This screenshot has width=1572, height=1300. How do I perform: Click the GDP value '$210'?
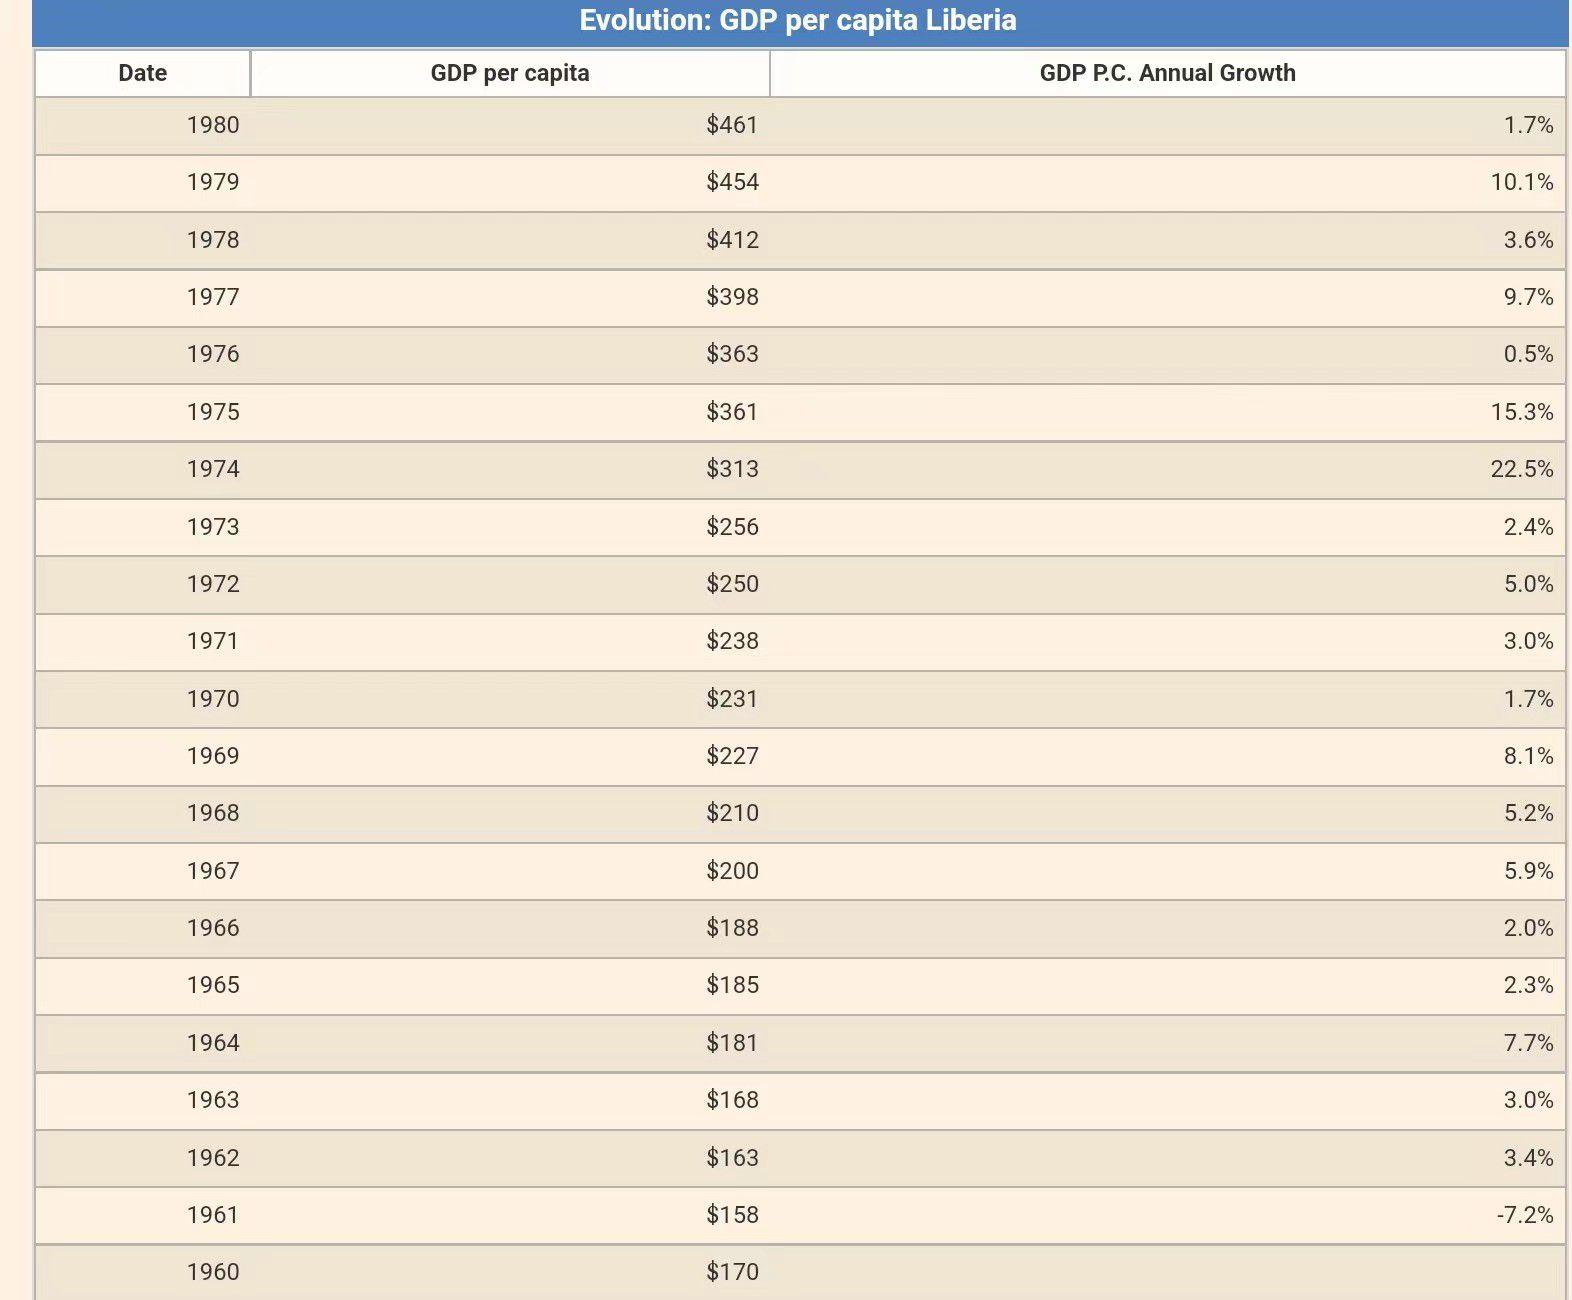click(x=732, y=813)
